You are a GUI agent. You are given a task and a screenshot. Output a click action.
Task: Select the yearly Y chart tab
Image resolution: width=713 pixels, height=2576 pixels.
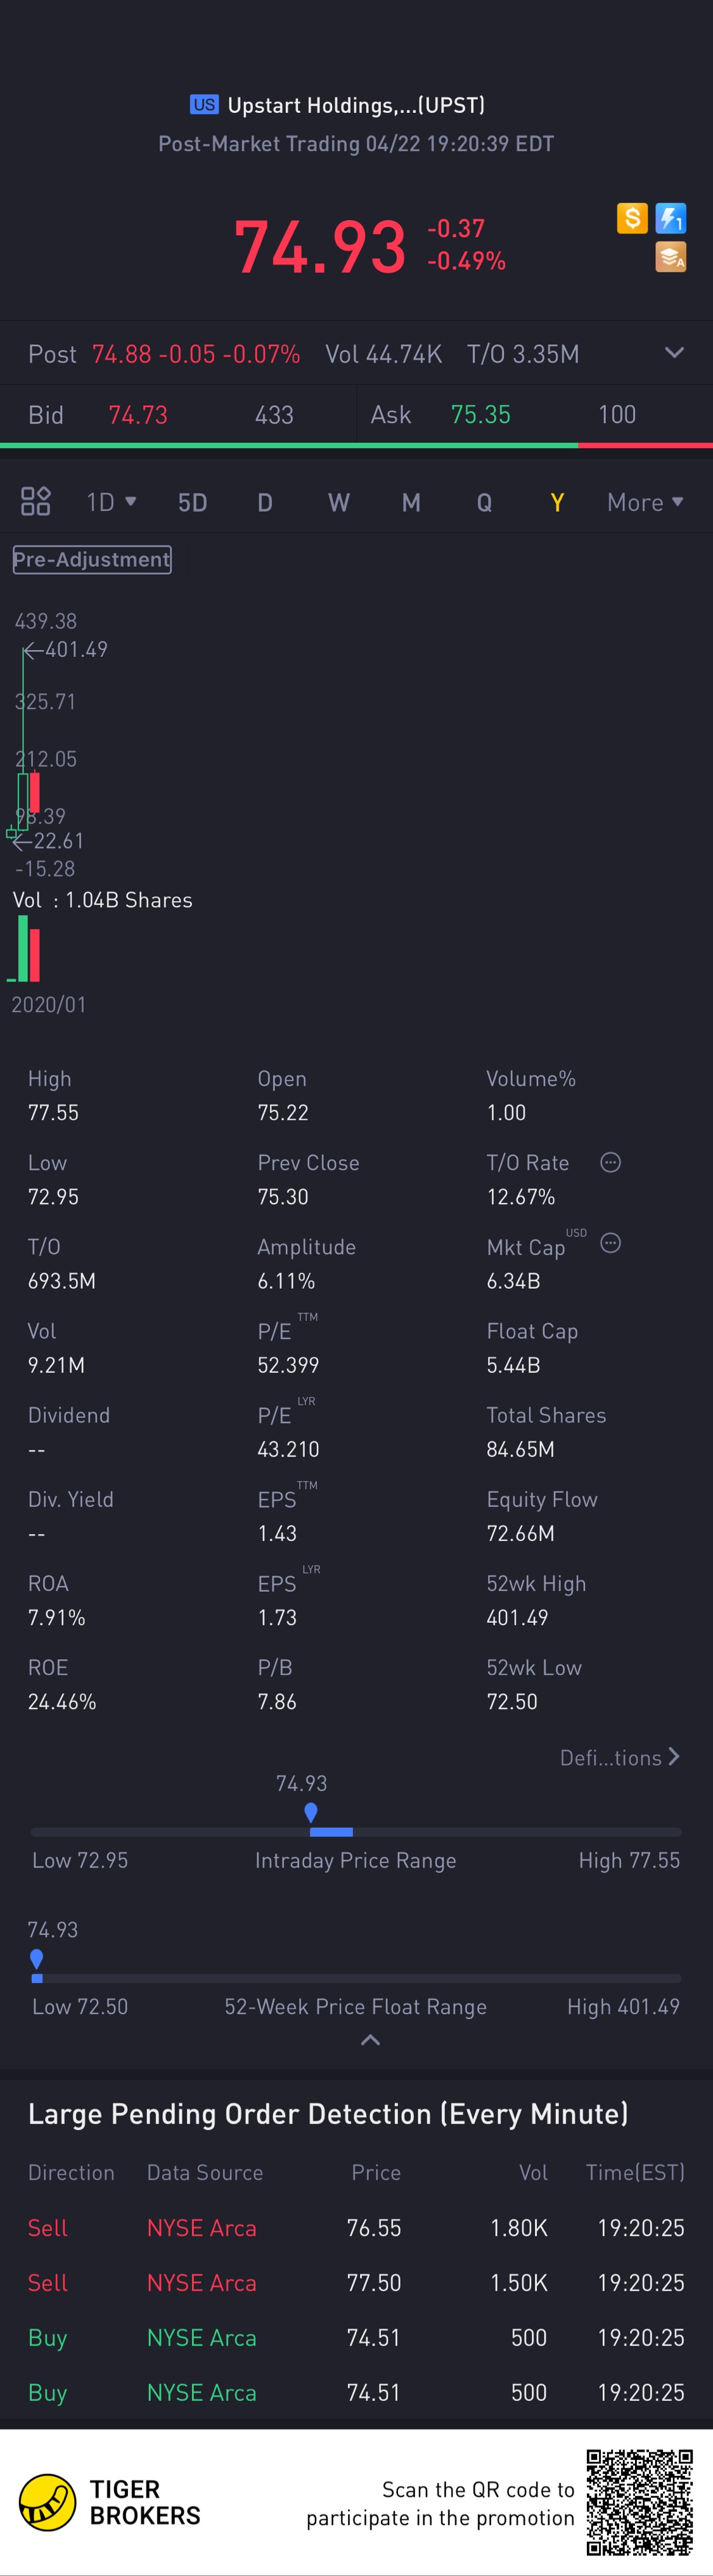(x=557, y=502)
